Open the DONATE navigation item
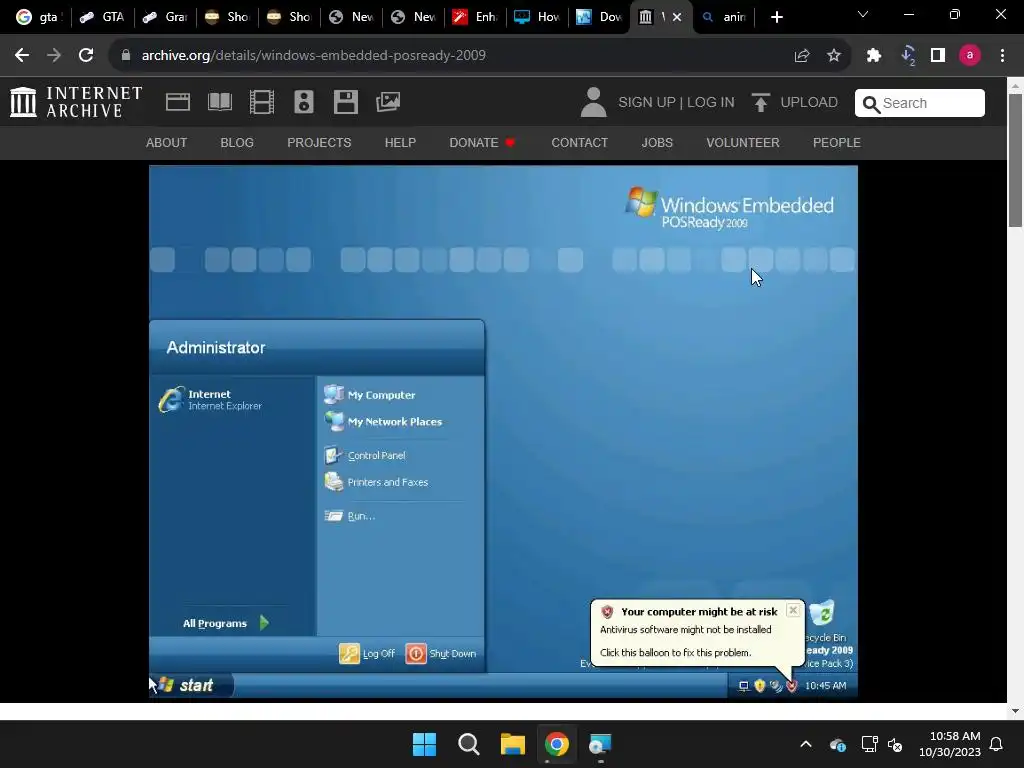Screen dimensions: 1024x768 (x=482, y=142)
